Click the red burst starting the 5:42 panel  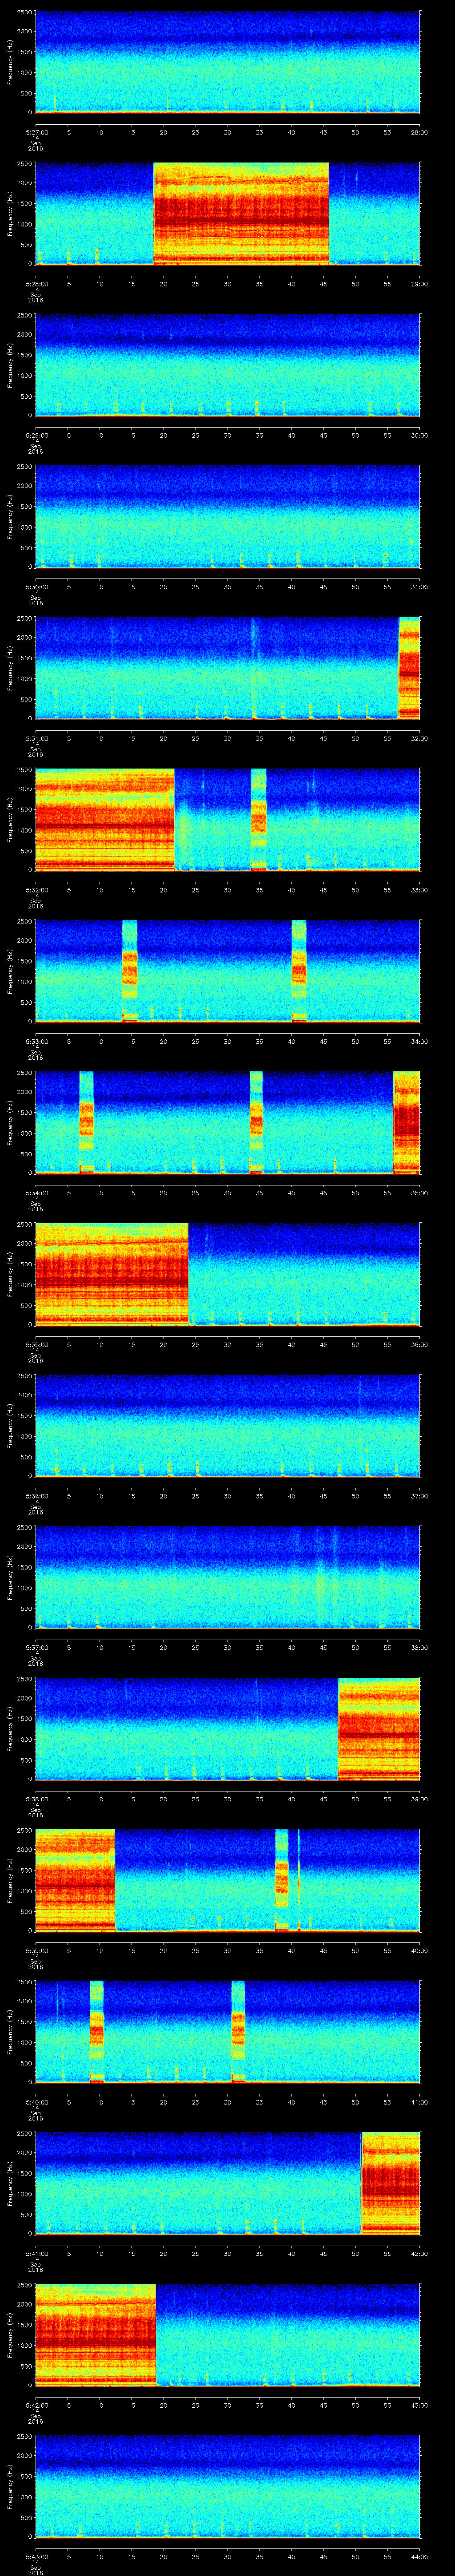pyautogui.click(x=95, y=2333)
